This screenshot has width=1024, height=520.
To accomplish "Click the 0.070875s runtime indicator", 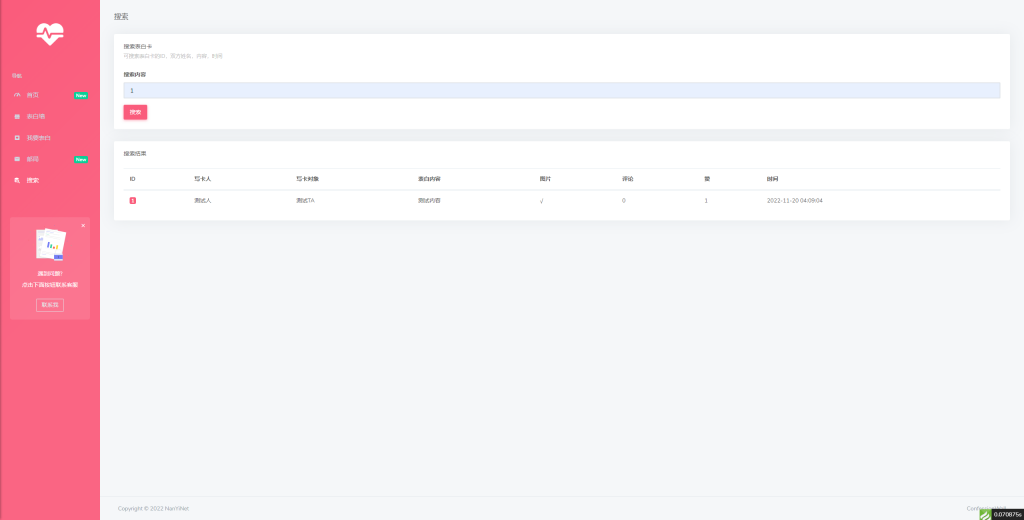I will (x=1007, y=514).
